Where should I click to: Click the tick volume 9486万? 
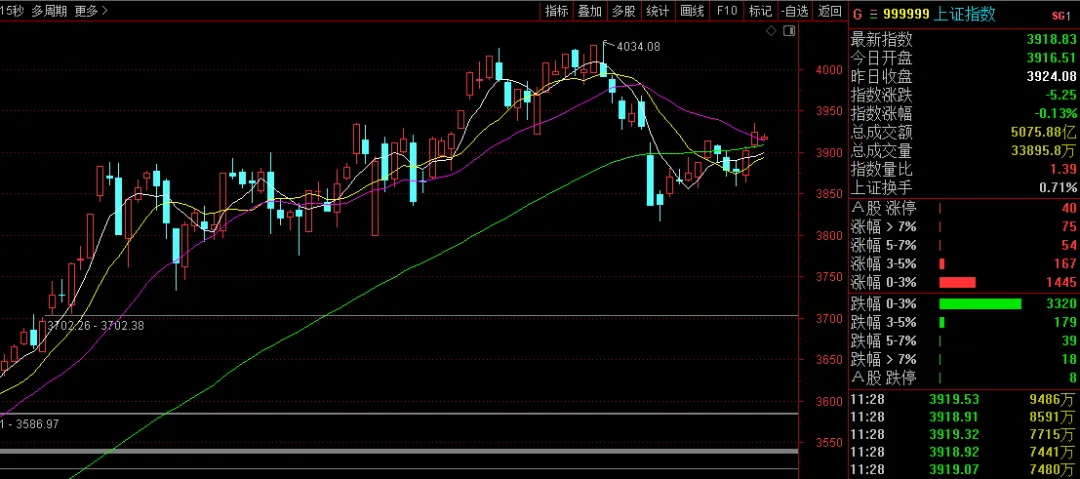pos(1052,399)
